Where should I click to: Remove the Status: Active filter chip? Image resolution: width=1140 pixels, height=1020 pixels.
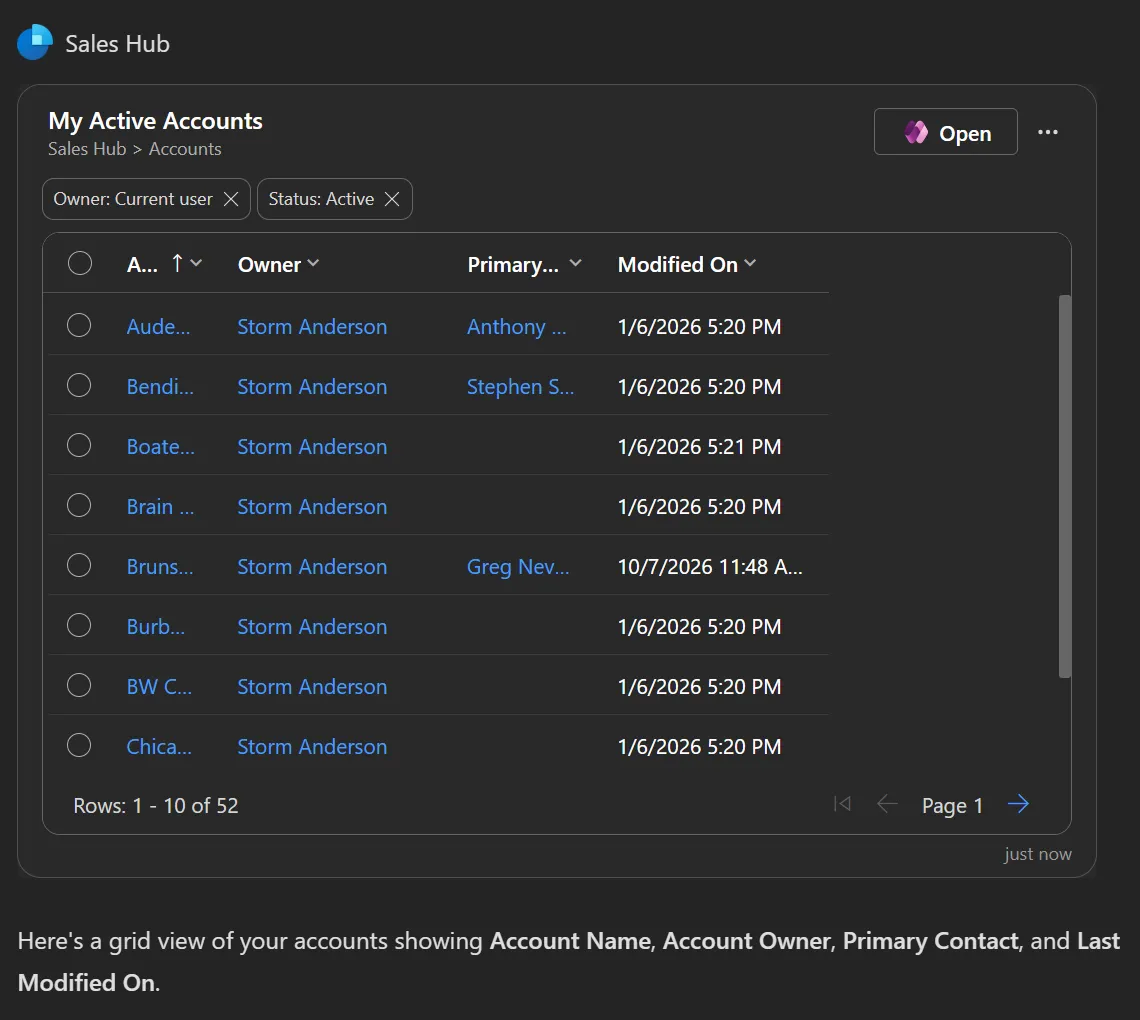392,199
